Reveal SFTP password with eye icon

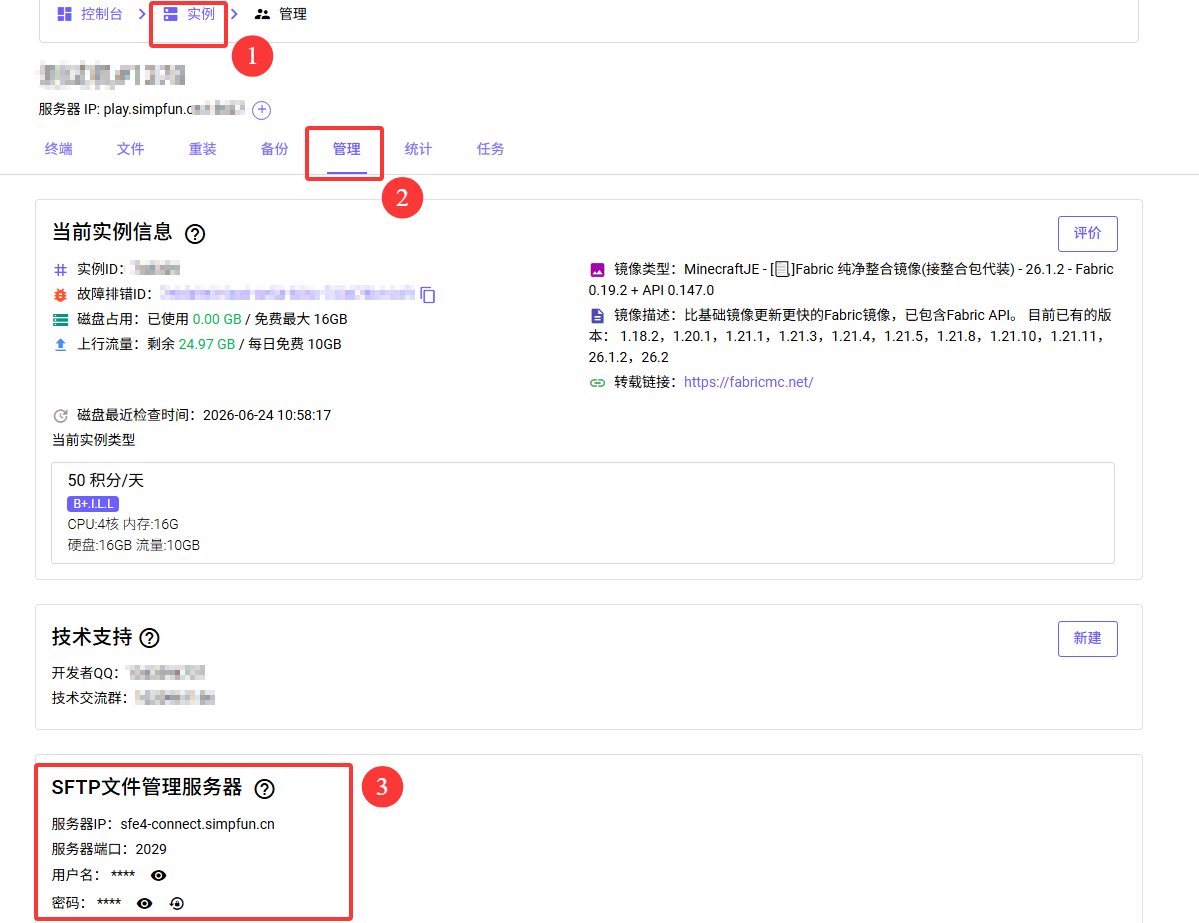point(144,904)
